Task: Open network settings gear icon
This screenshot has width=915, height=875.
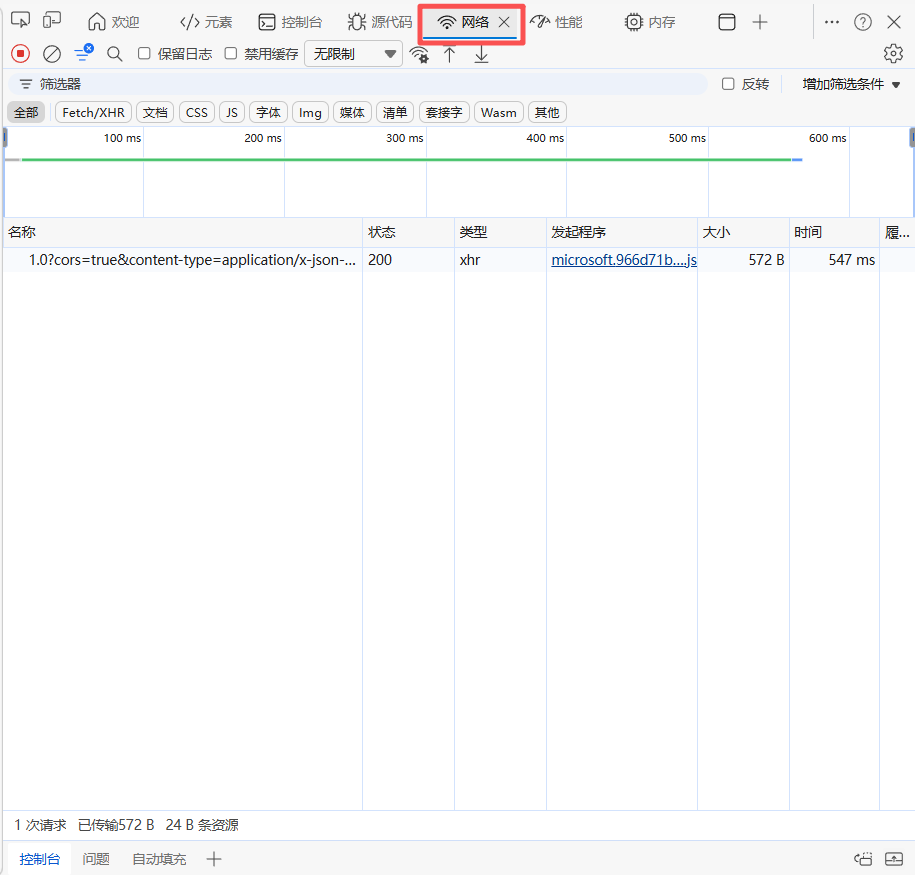Action: click(x=893, y=54)
